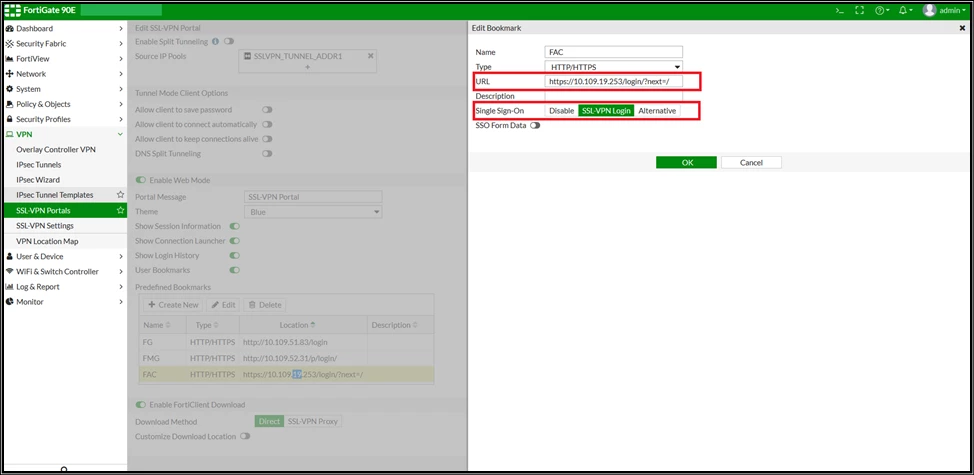Click OK to save bookmark
The width and height of the screenshot is (974, 475).
(686, 162)
